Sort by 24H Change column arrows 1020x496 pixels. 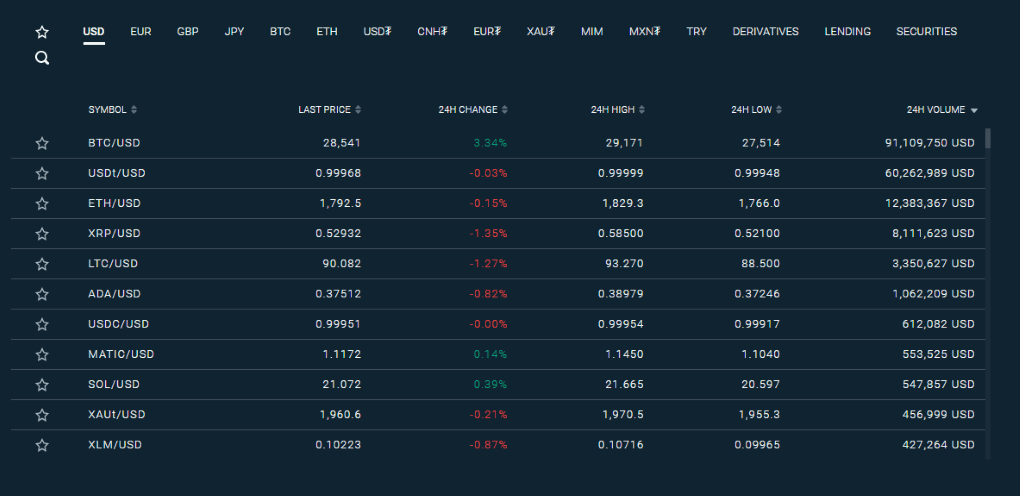[505, 110]
